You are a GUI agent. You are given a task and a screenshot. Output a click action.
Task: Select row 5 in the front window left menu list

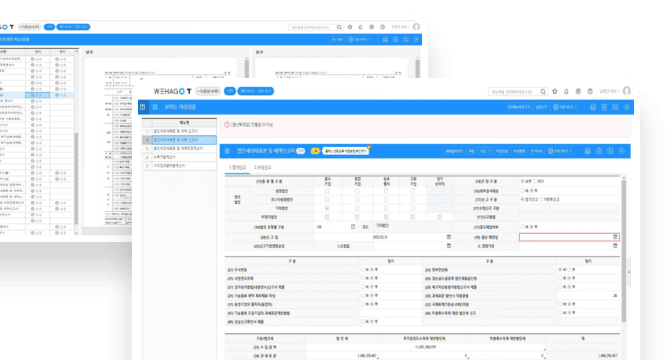click(180, 165)
